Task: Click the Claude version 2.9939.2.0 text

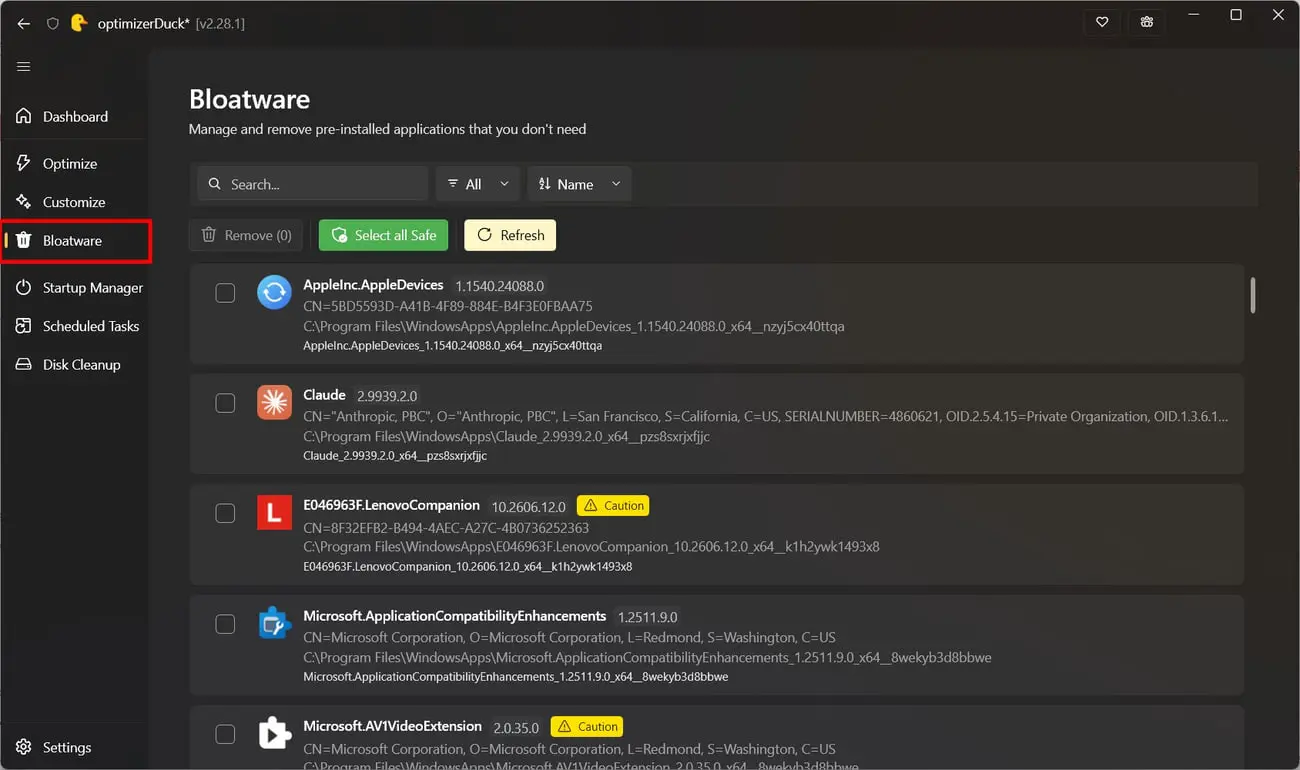Action: coord(387,396)
